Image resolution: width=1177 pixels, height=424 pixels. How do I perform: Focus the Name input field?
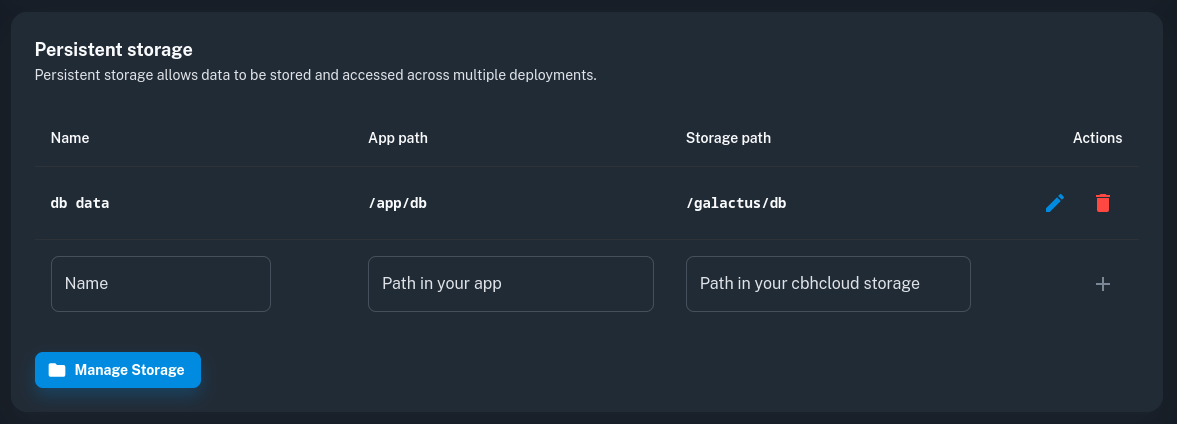(160, 284)
